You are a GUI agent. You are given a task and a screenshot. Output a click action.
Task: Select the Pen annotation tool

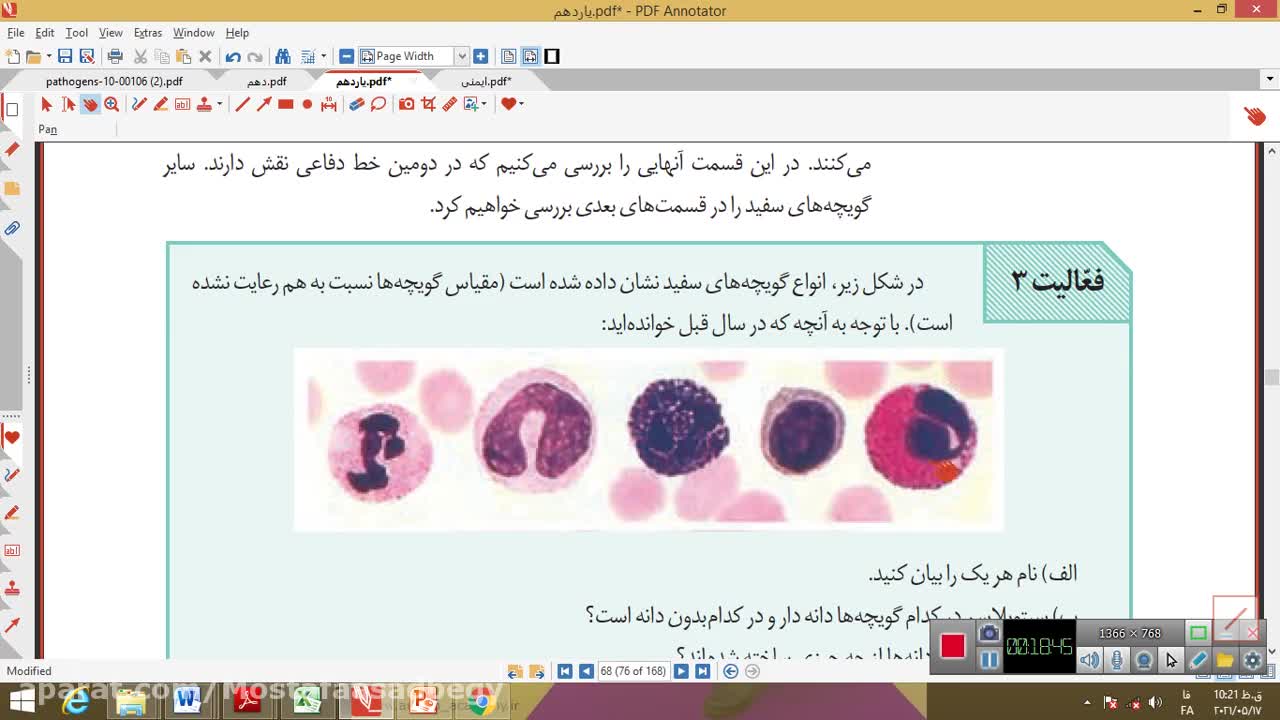coord(139,104)
